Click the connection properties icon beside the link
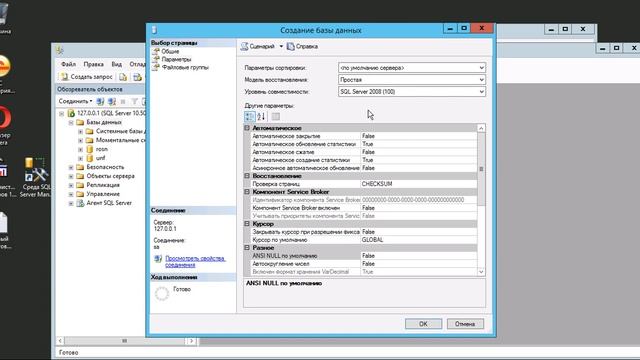The image size is (640, 360). click(158, 259)
